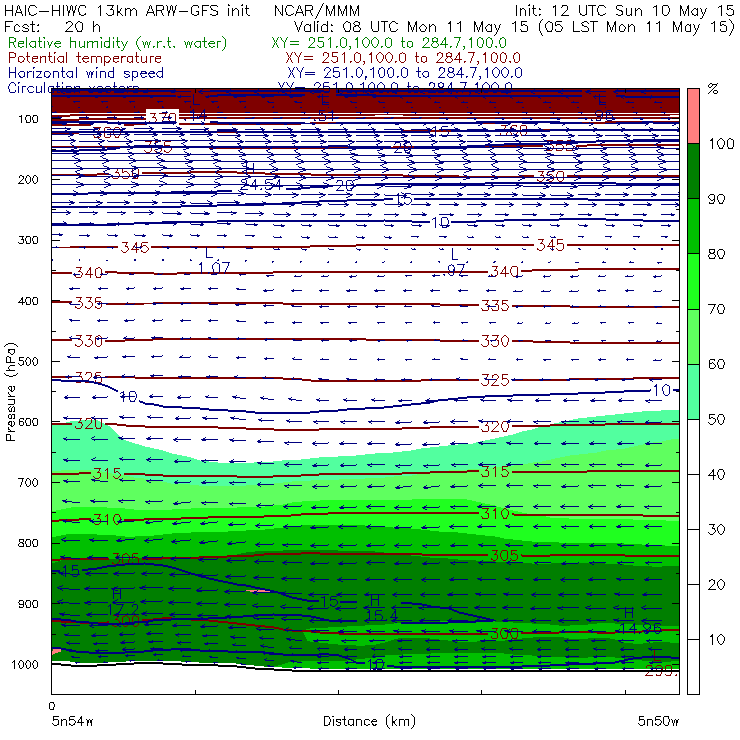Click 'Init: 12 UTC Sun 10 May 15'
The height and width of the screenshot is (740, 740).
[x=624, y=10]
